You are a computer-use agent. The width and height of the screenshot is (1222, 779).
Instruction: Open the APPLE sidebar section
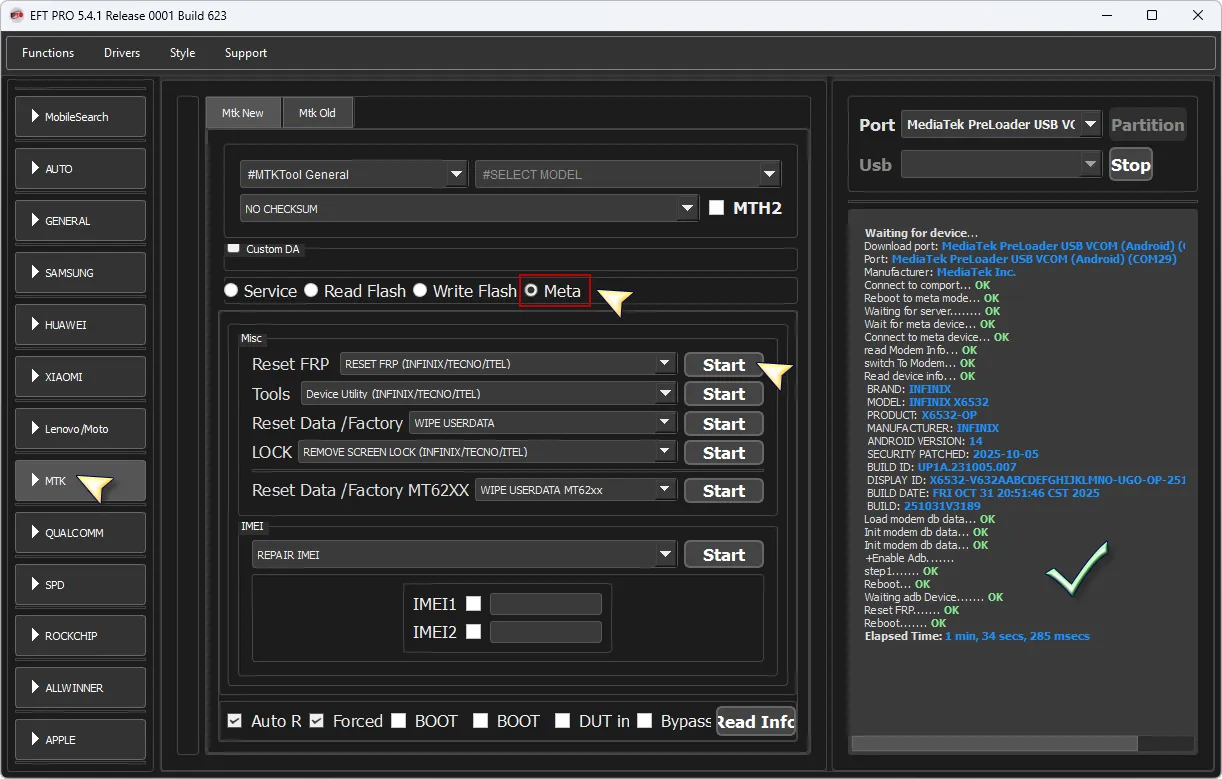tap(80, 740)
